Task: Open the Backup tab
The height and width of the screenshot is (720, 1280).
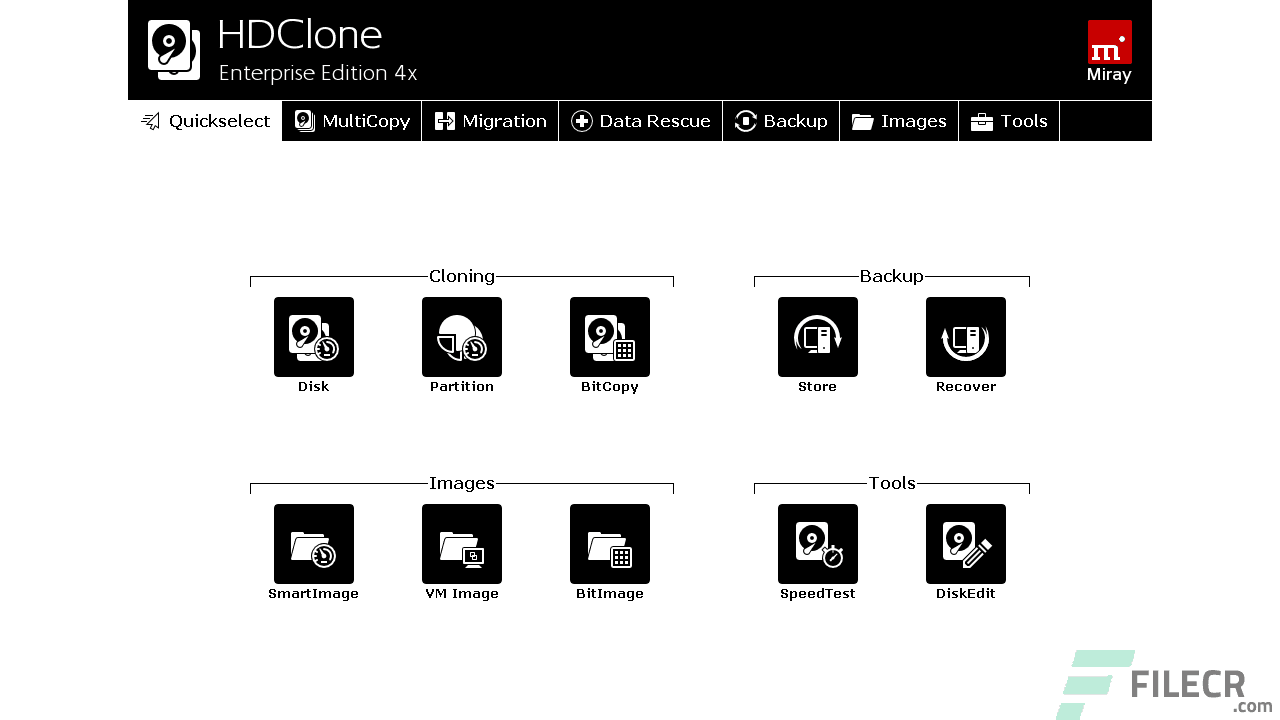Action: tap(781, 121)
